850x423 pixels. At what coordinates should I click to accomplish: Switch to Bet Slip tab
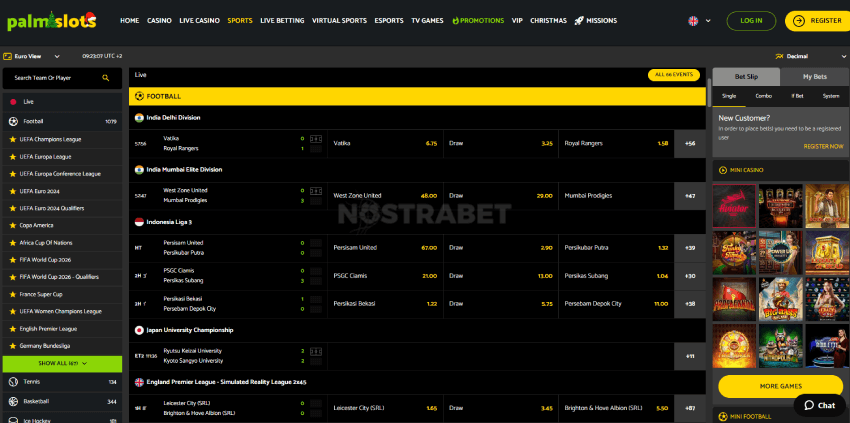tap(746, 77)
